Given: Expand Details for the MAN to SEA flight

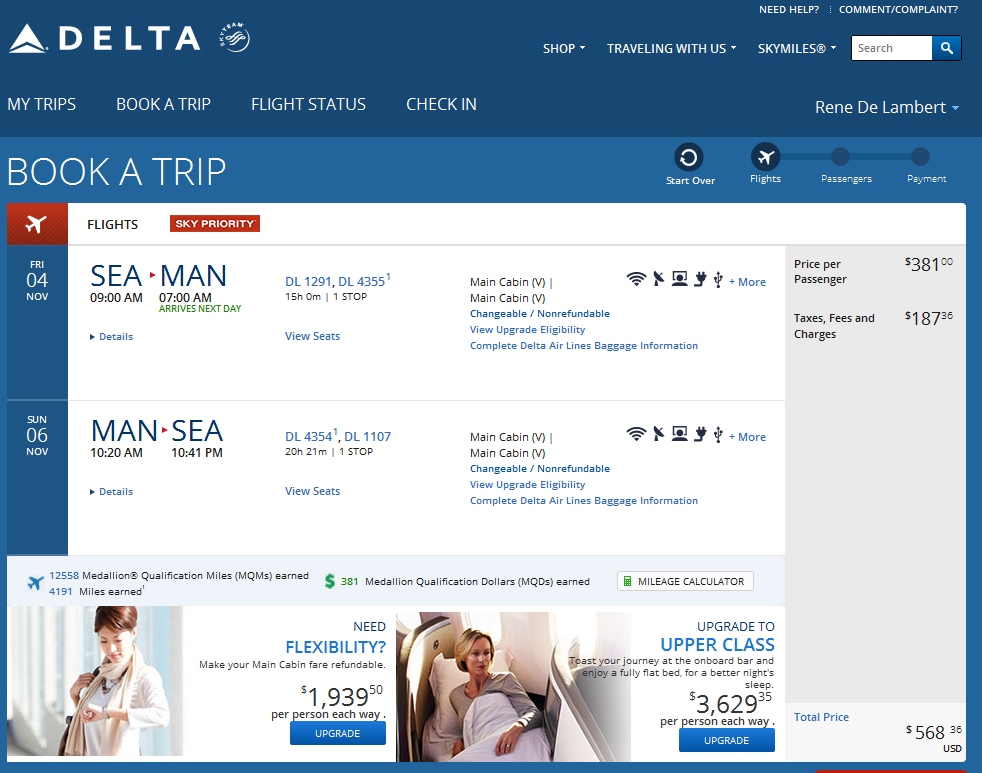Looking at the screenshot, I should tap(111, 492).
